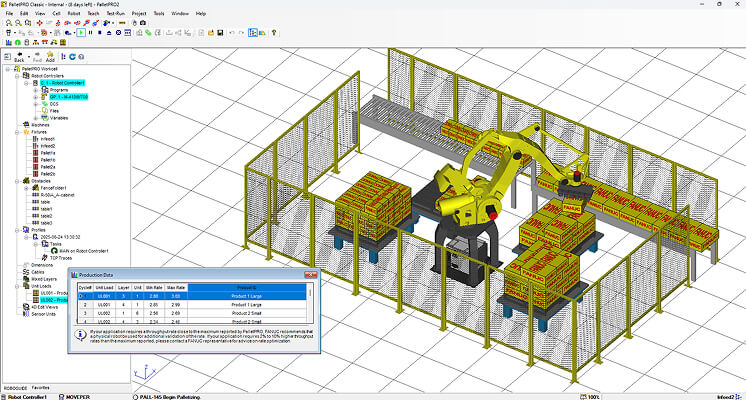Select Mixed Layers tree item
746x400 pixels.
44,279
